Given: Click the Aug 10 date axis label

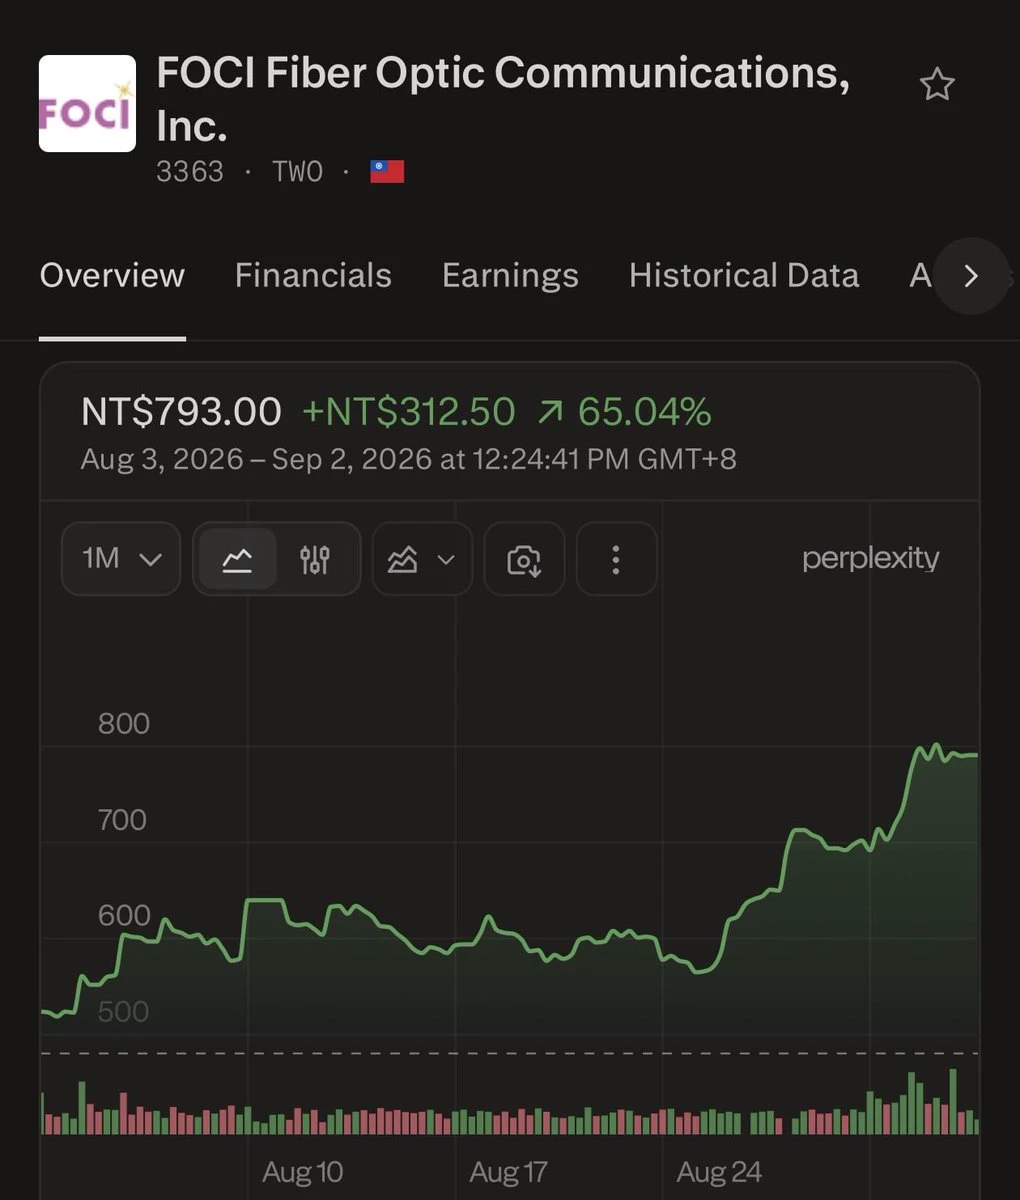Looking at the screenshot, I should [303, 1172].
